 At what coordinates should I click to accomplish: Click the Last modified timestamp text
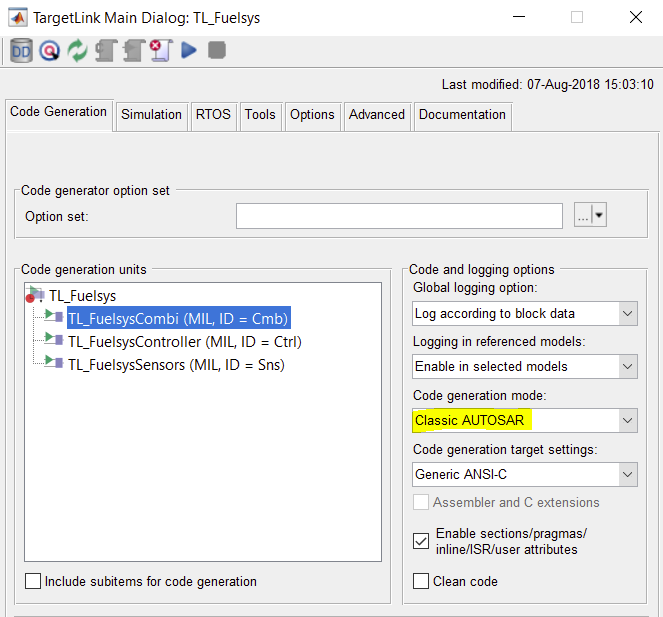pos(548,85)
